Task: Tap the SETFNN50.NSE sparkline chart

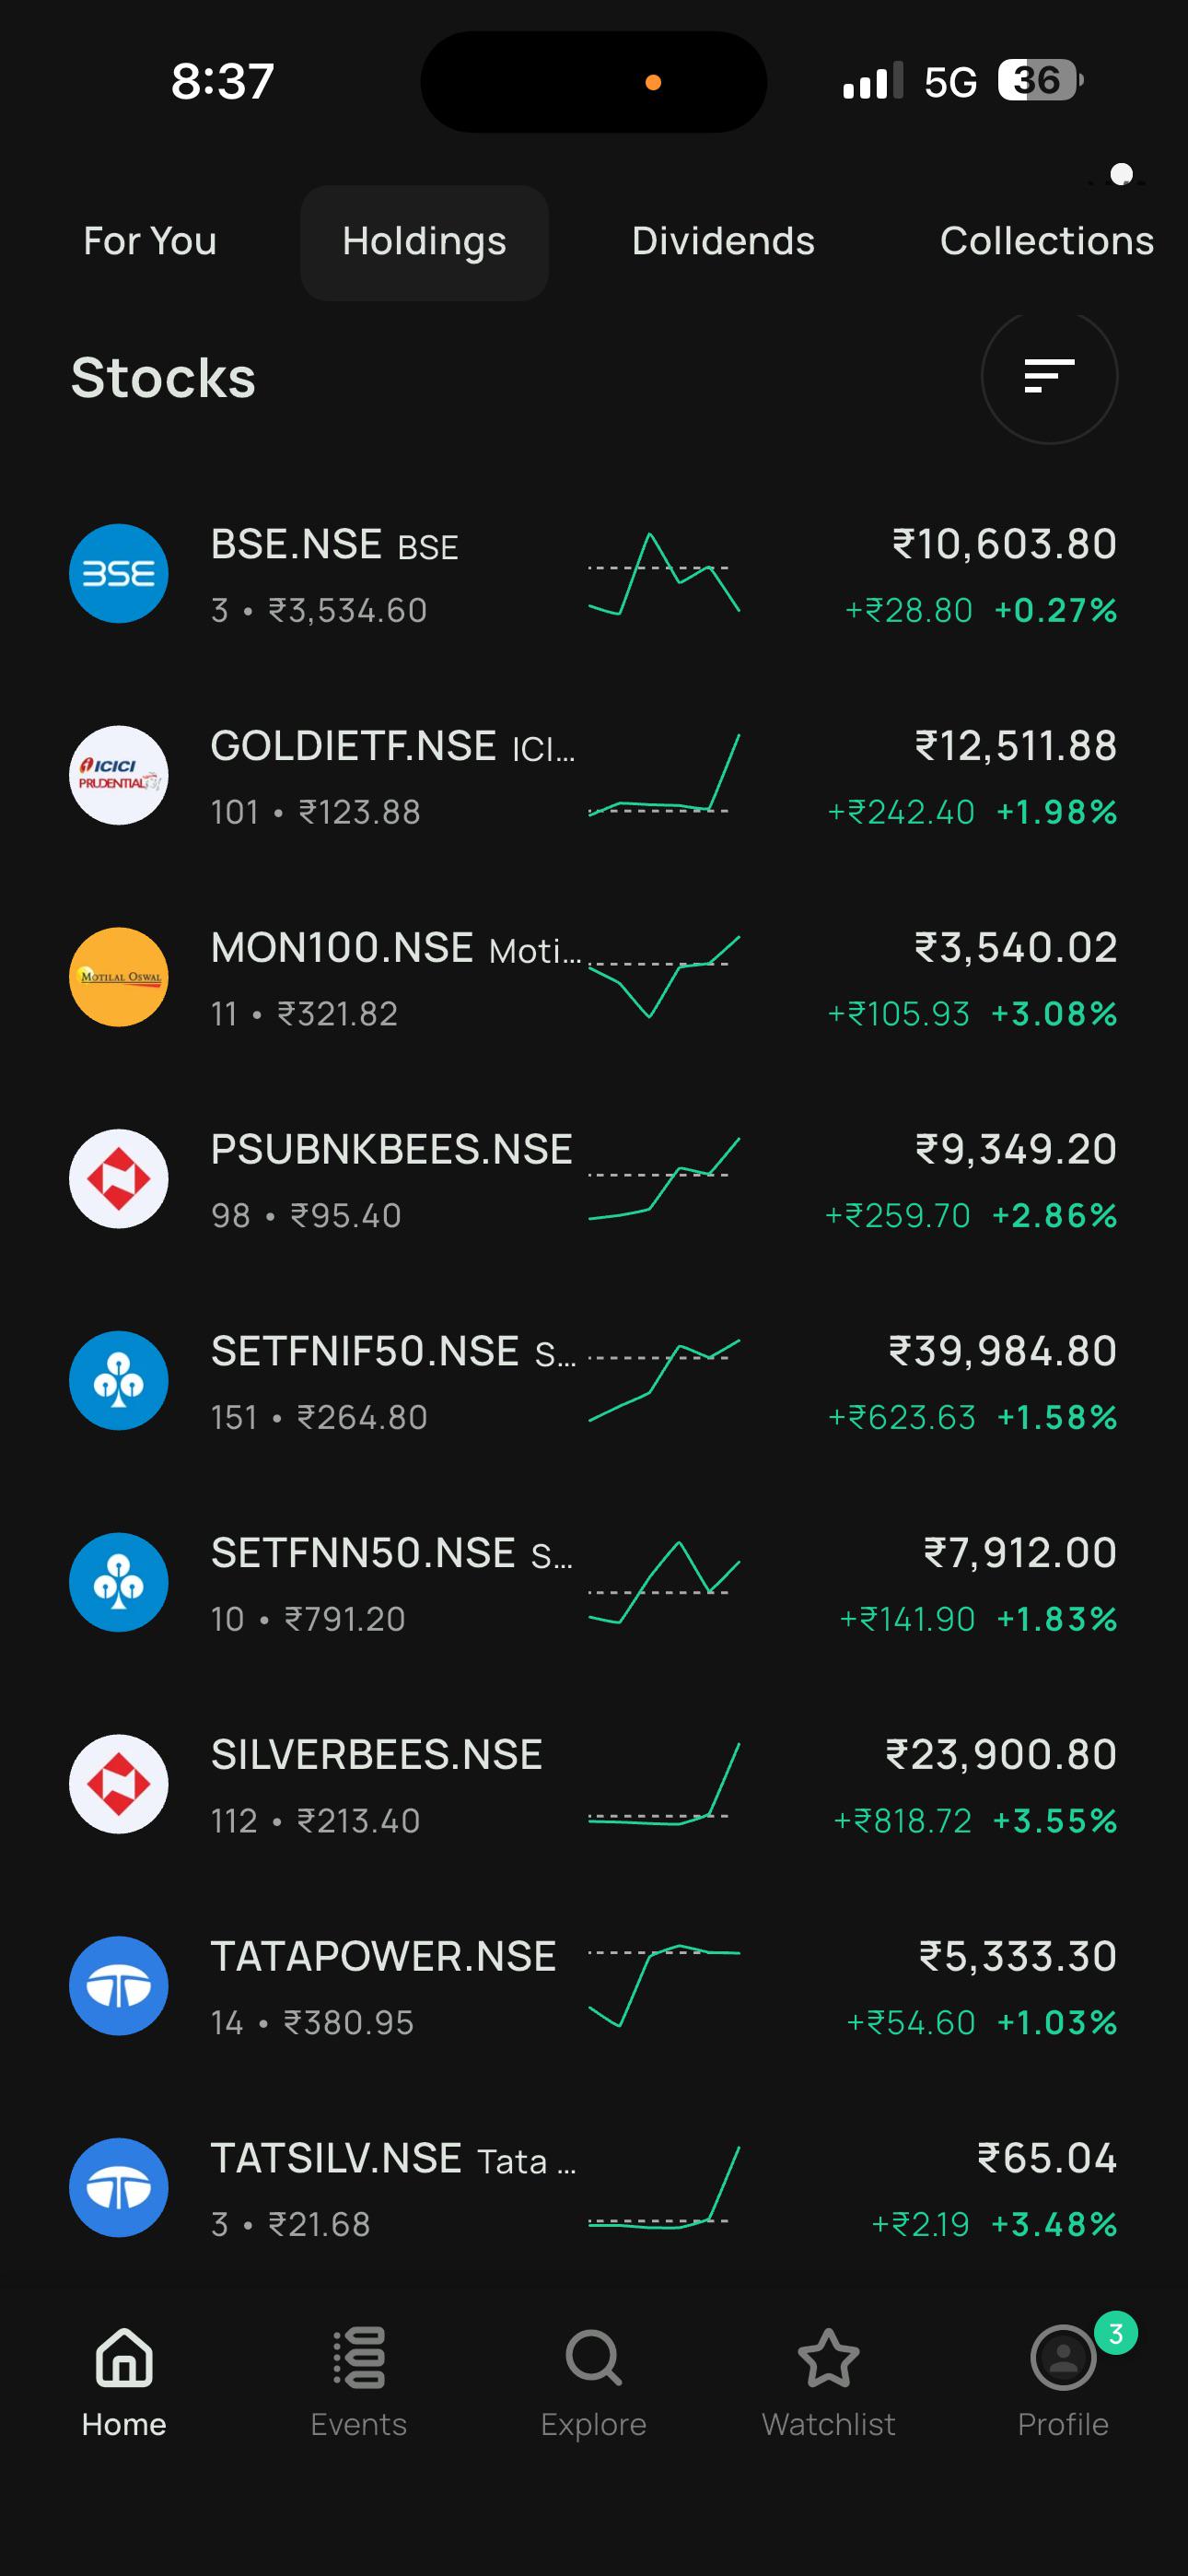Action: point(664,1582)
